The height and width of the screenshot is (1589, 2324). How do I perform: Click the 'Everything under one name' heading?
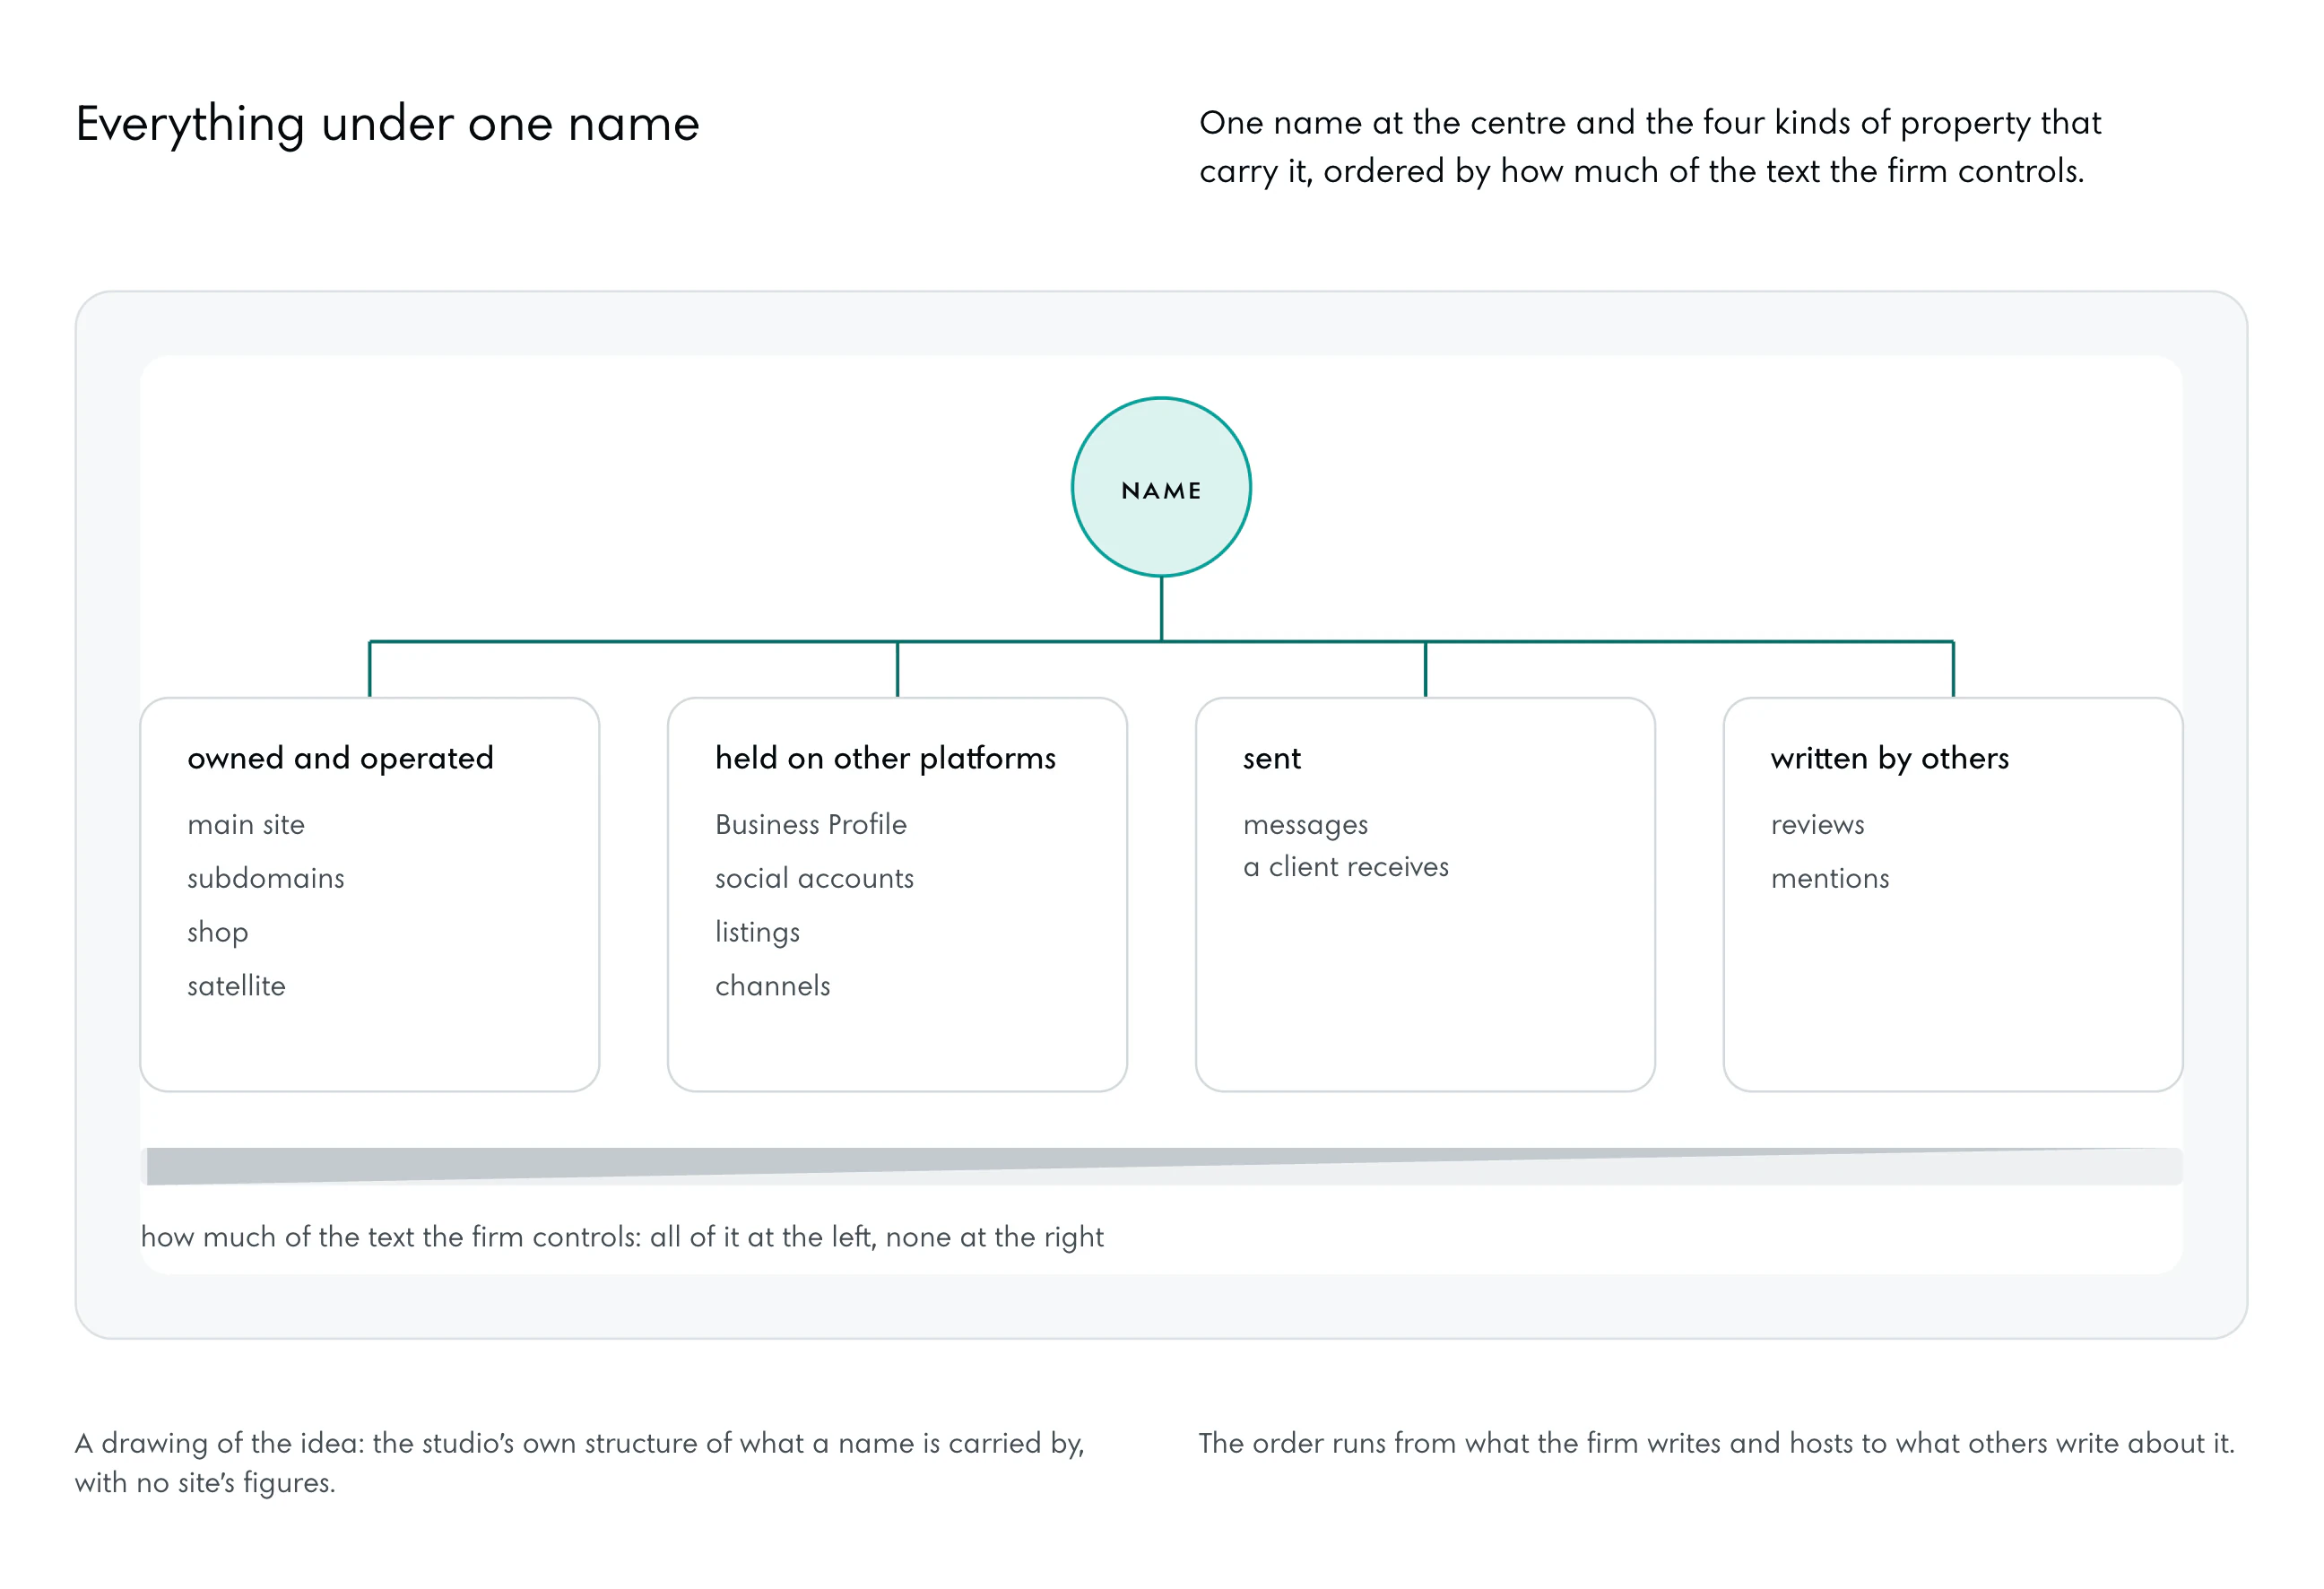tap(388, 125)
